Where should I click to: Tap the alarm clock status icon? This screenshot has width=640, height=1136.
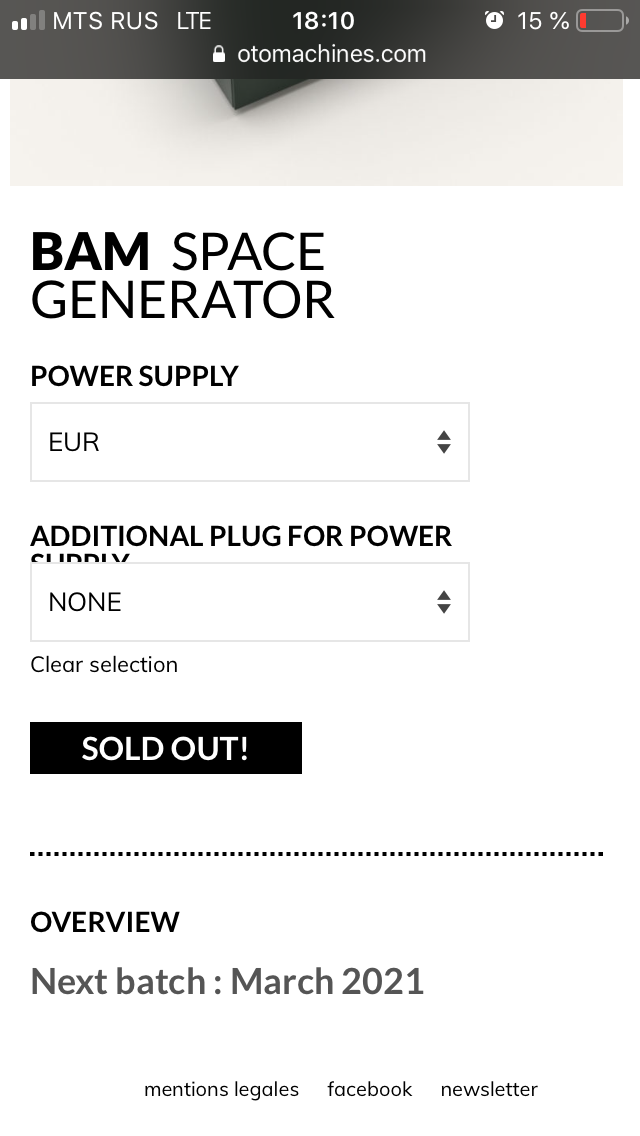tap(494, 20)
